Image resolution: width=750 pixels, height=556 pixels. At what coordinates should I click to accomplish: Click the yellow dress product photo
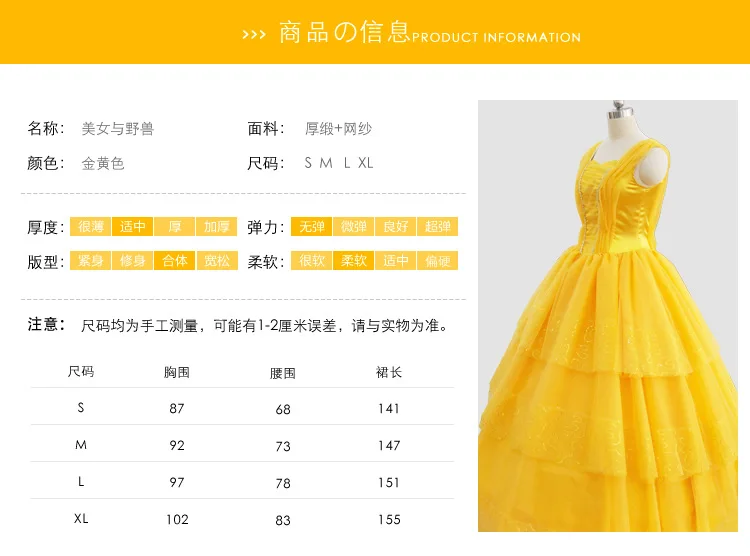[x=607, y=316]
